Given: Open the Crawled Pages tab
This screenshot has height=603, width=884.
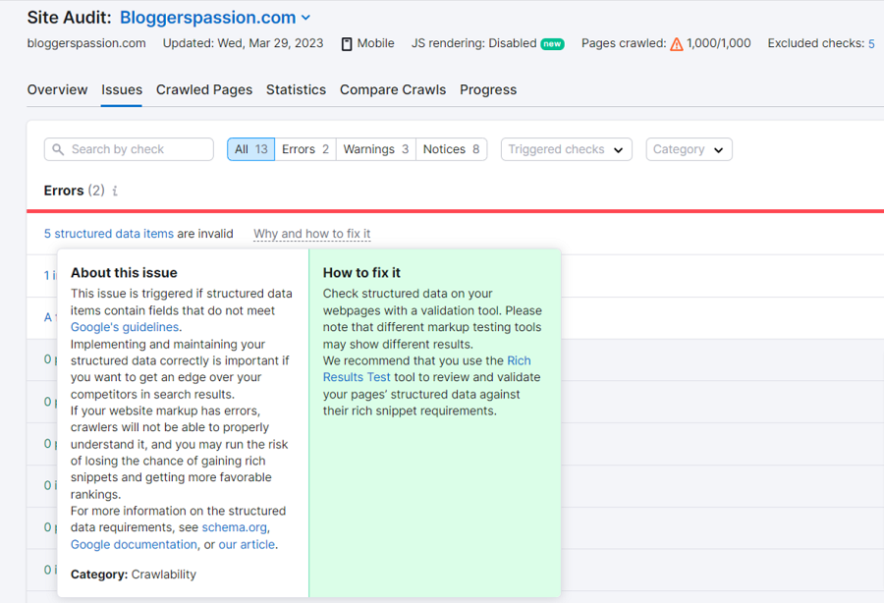Looking at the screenshot, I should click(x=204, y=90).
